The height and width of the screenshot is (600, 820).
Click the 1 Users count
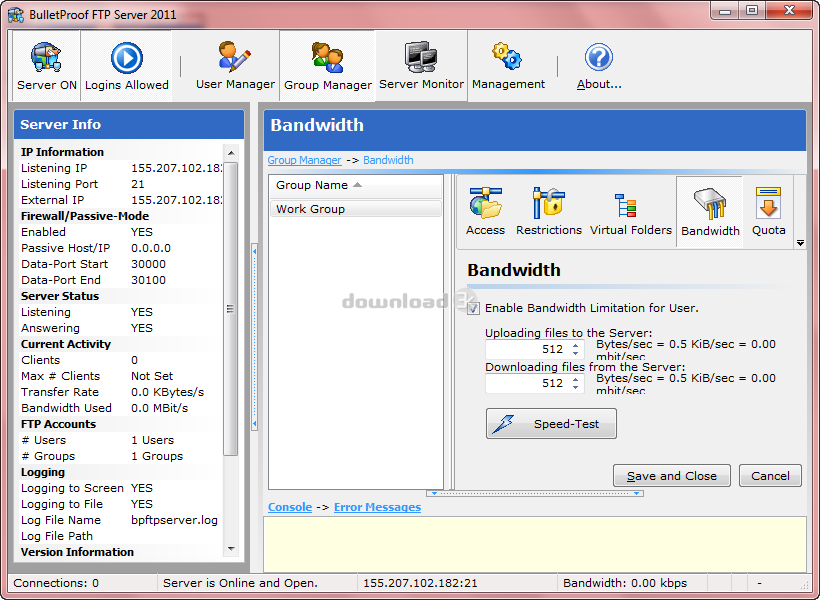152,440
